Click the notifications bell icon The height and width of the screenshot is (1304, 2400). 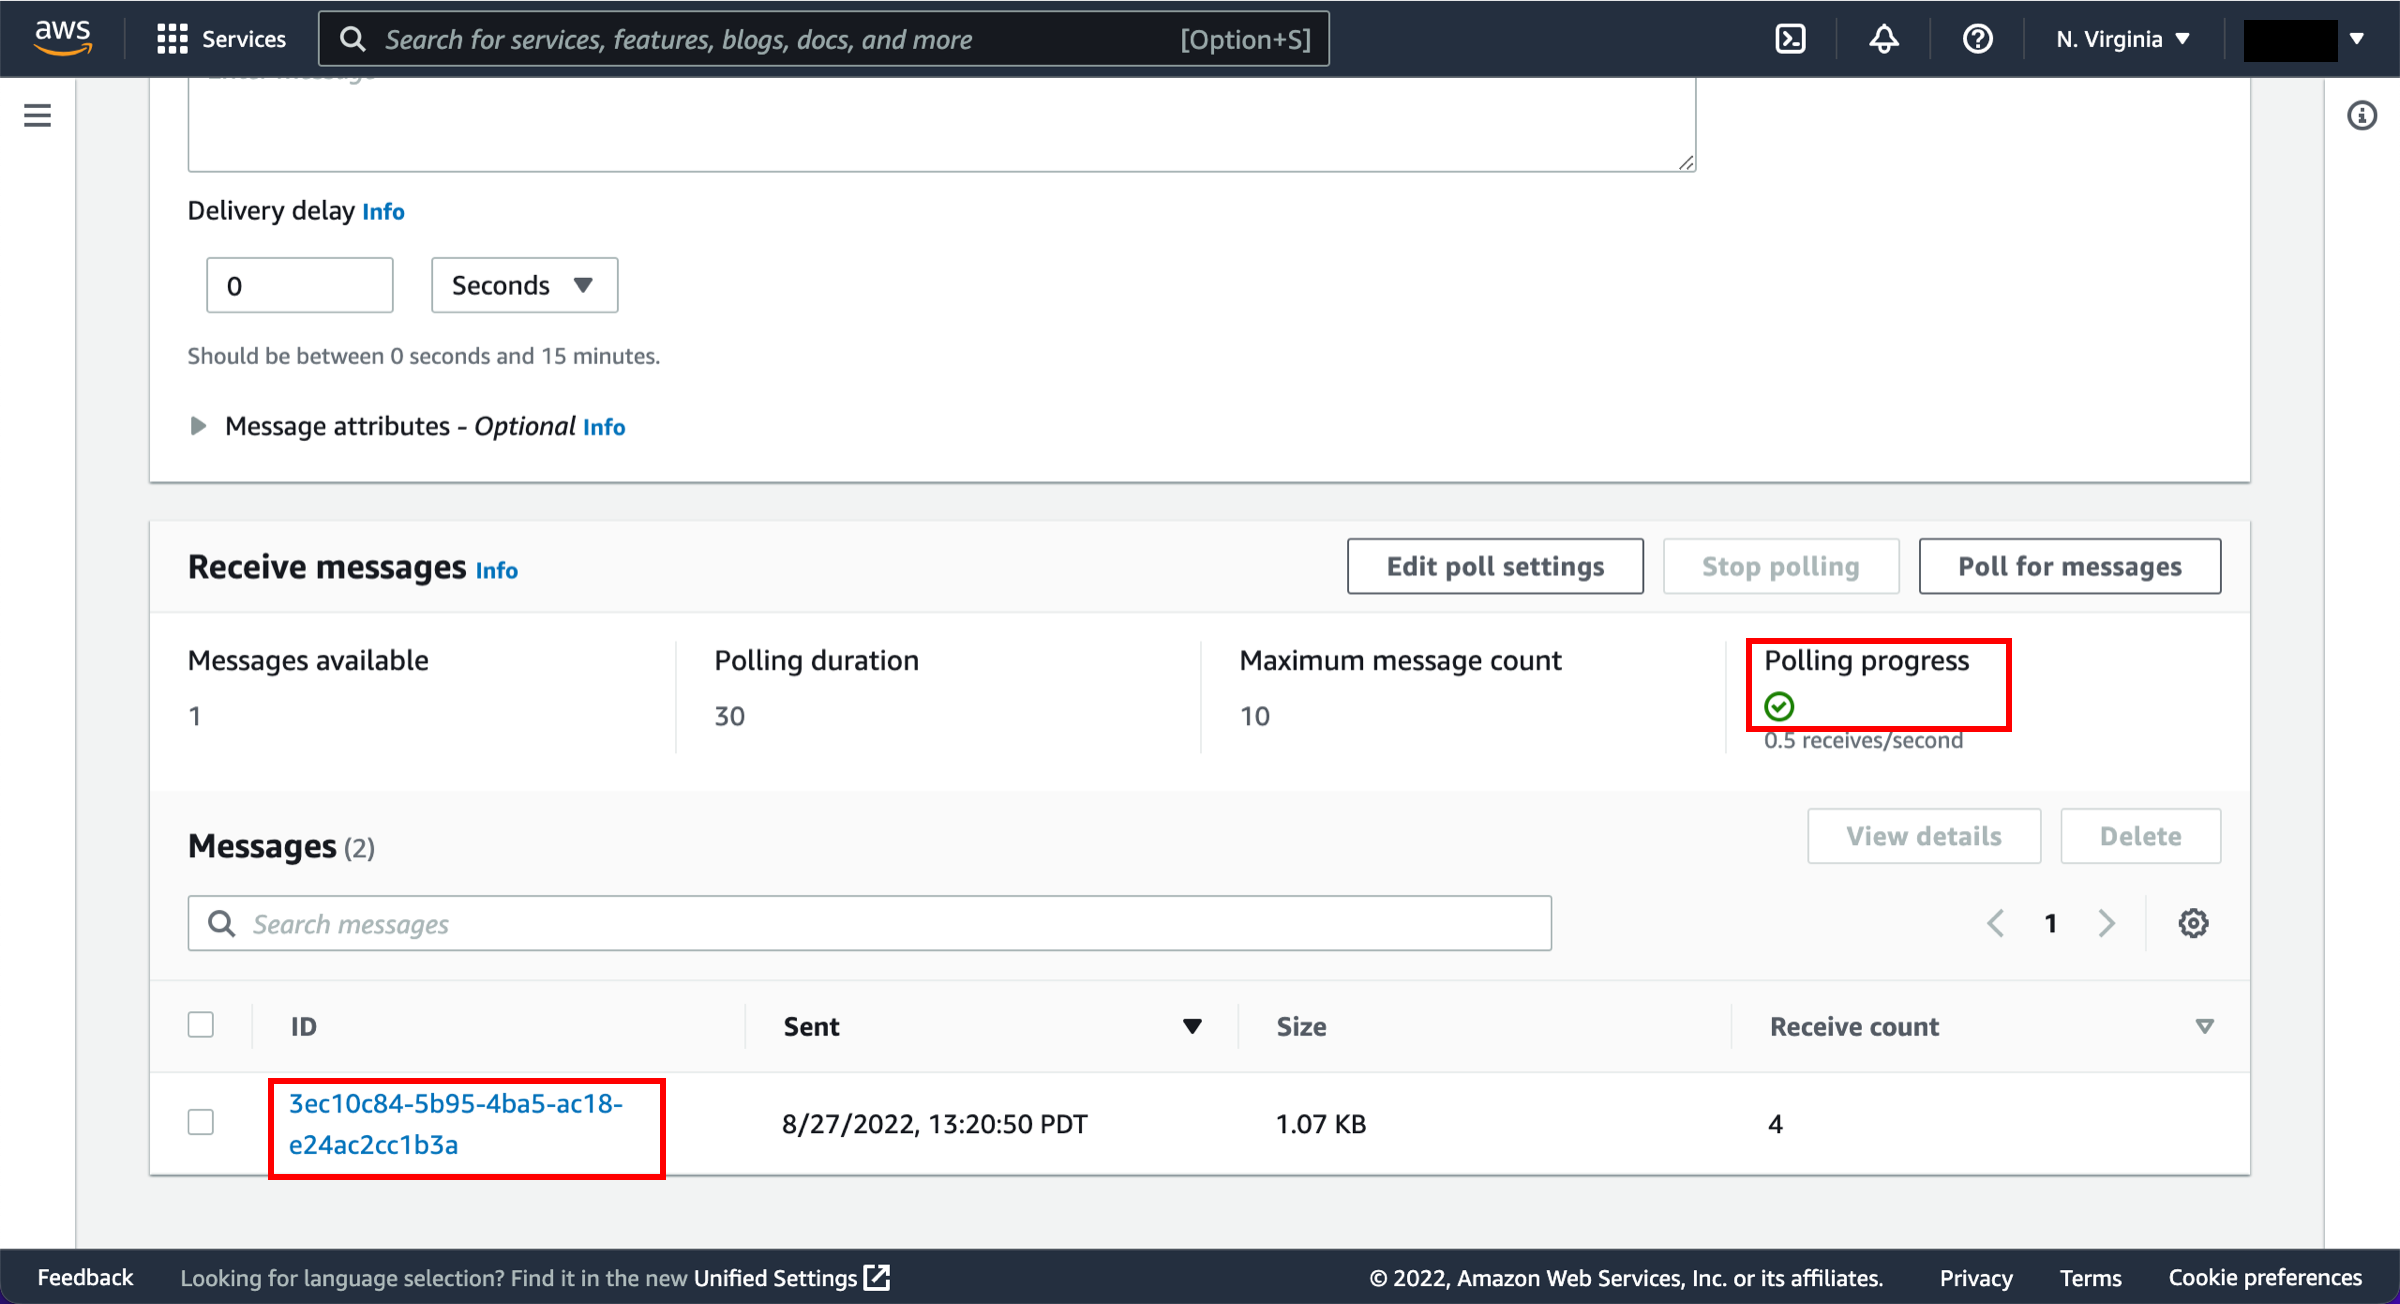click(1883, 37)
